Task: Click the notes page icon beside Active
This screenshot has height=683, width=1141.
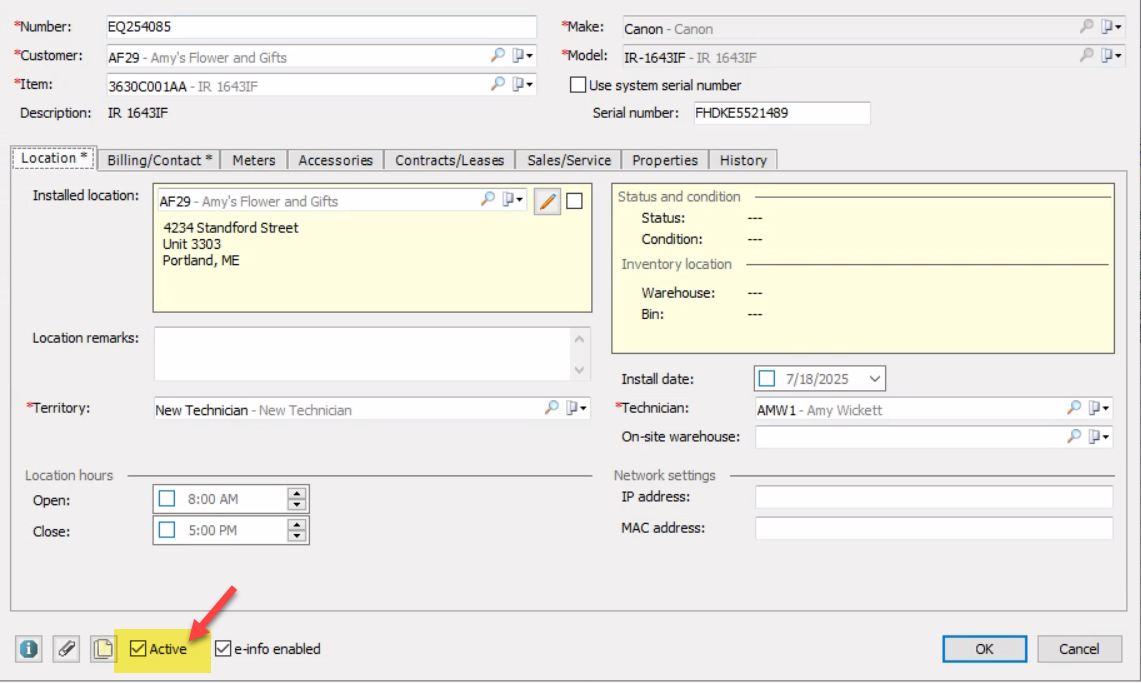Action: (103, 649)
